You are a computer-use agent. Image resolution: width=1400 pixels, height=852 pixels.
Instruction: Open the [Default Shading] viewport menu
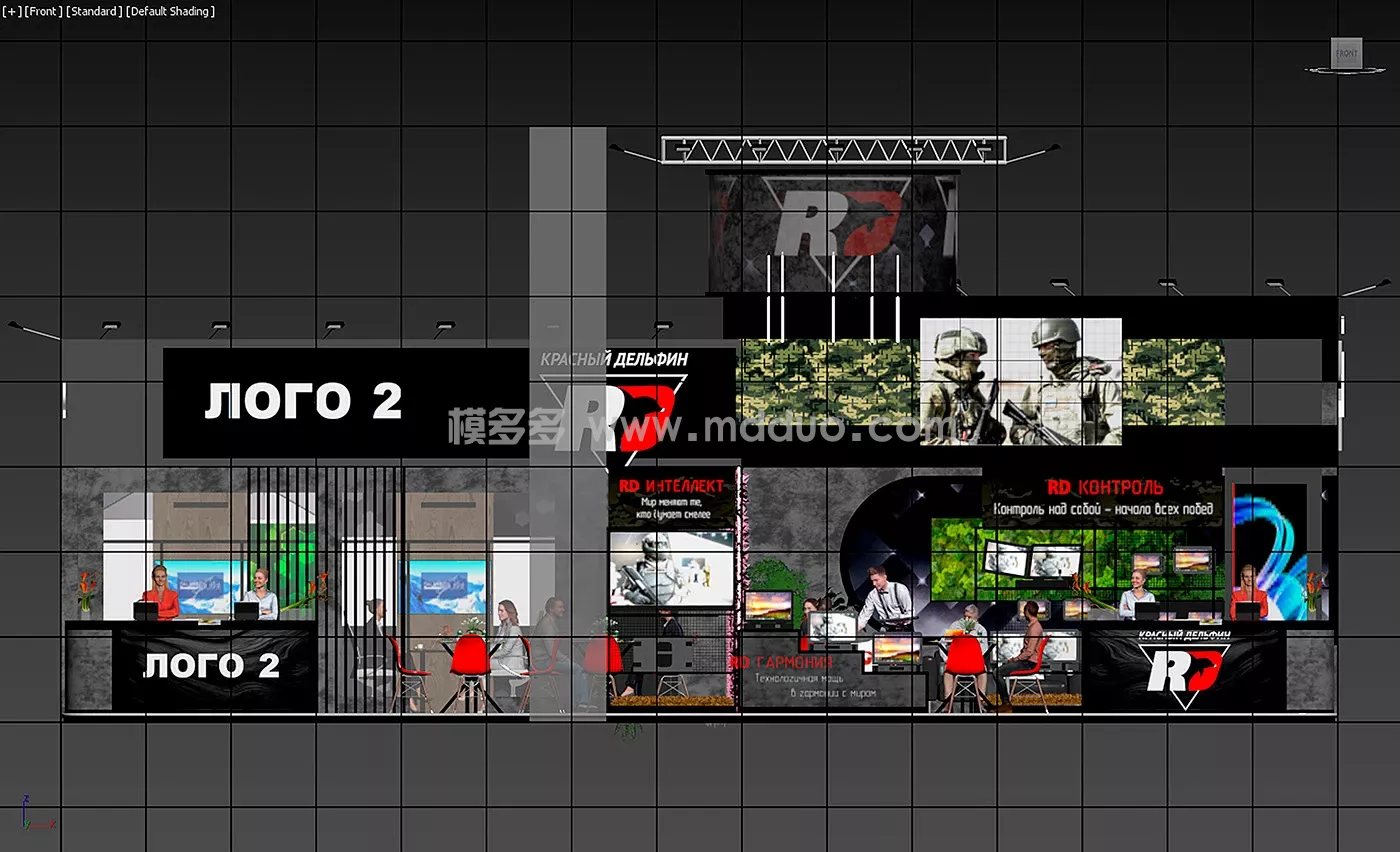[170, 11]
